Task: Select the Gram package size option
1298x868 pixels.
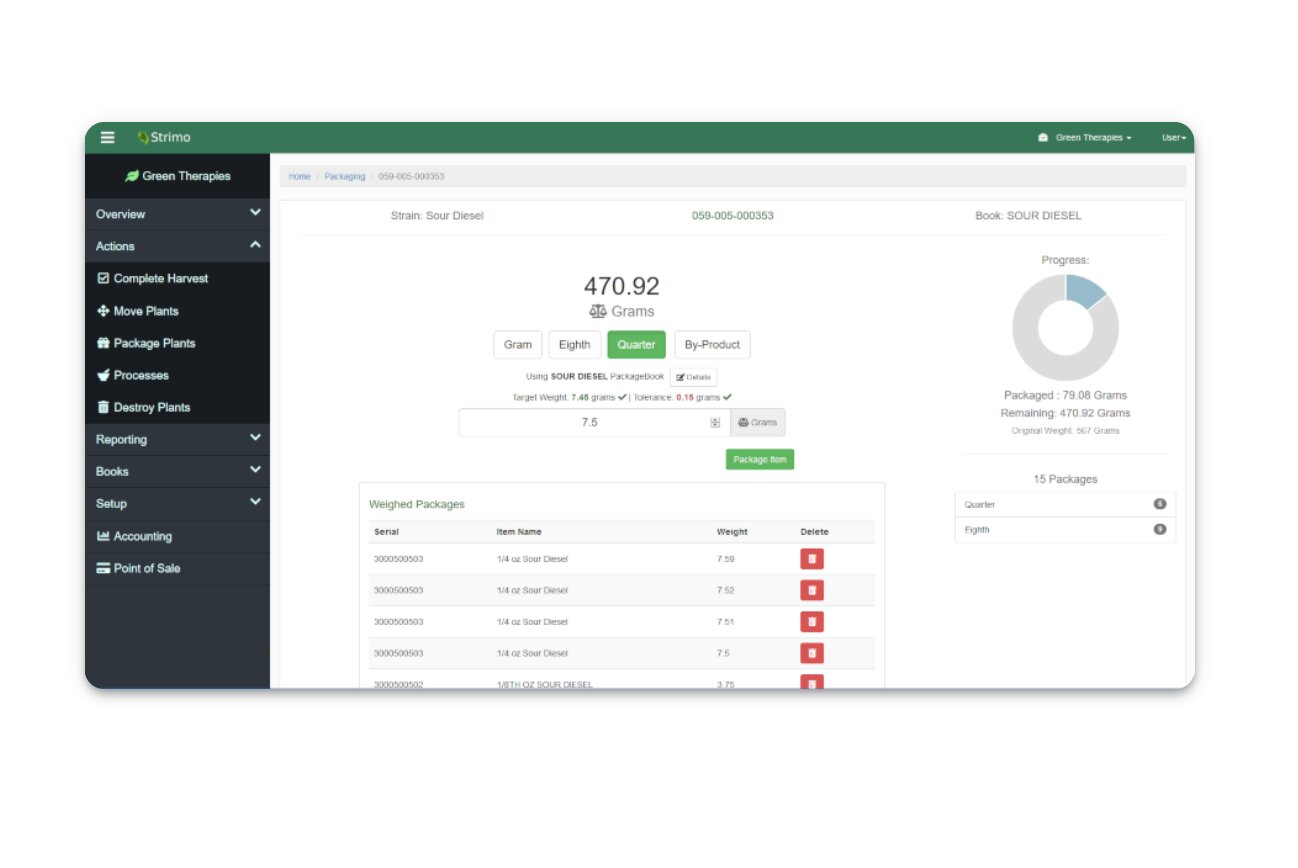Action: [517, 345]
